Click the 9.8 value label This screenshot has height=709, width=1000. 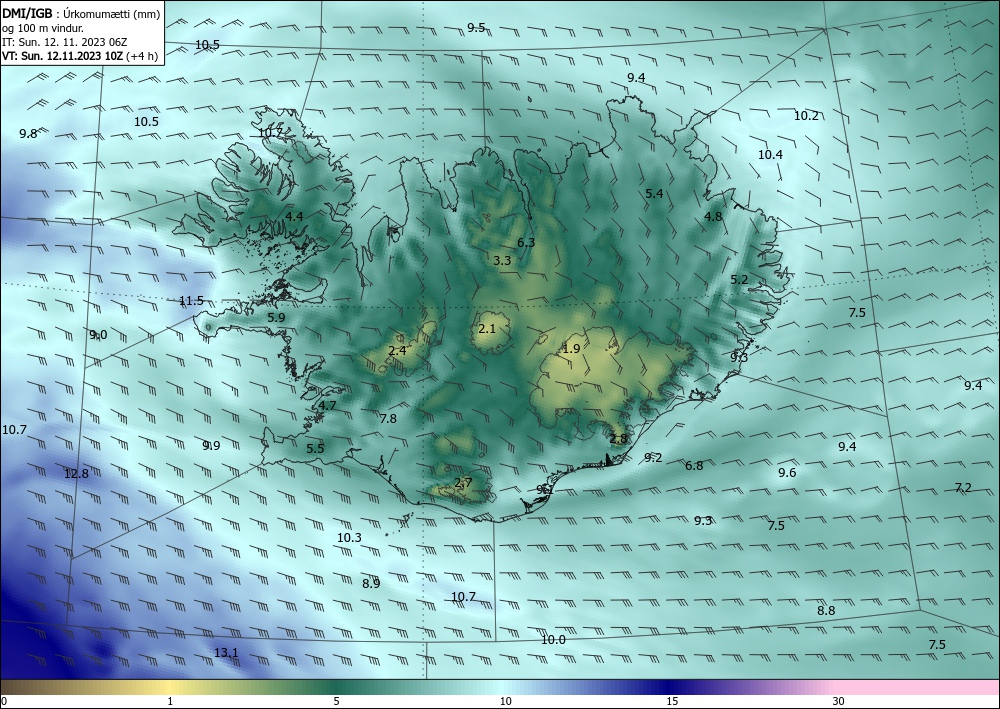28,133
